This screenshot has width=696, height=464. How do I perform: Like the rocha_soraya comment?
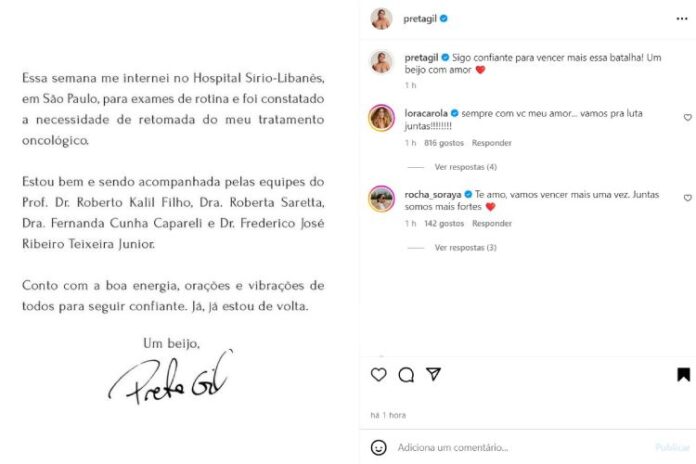(x=687, y=198)
